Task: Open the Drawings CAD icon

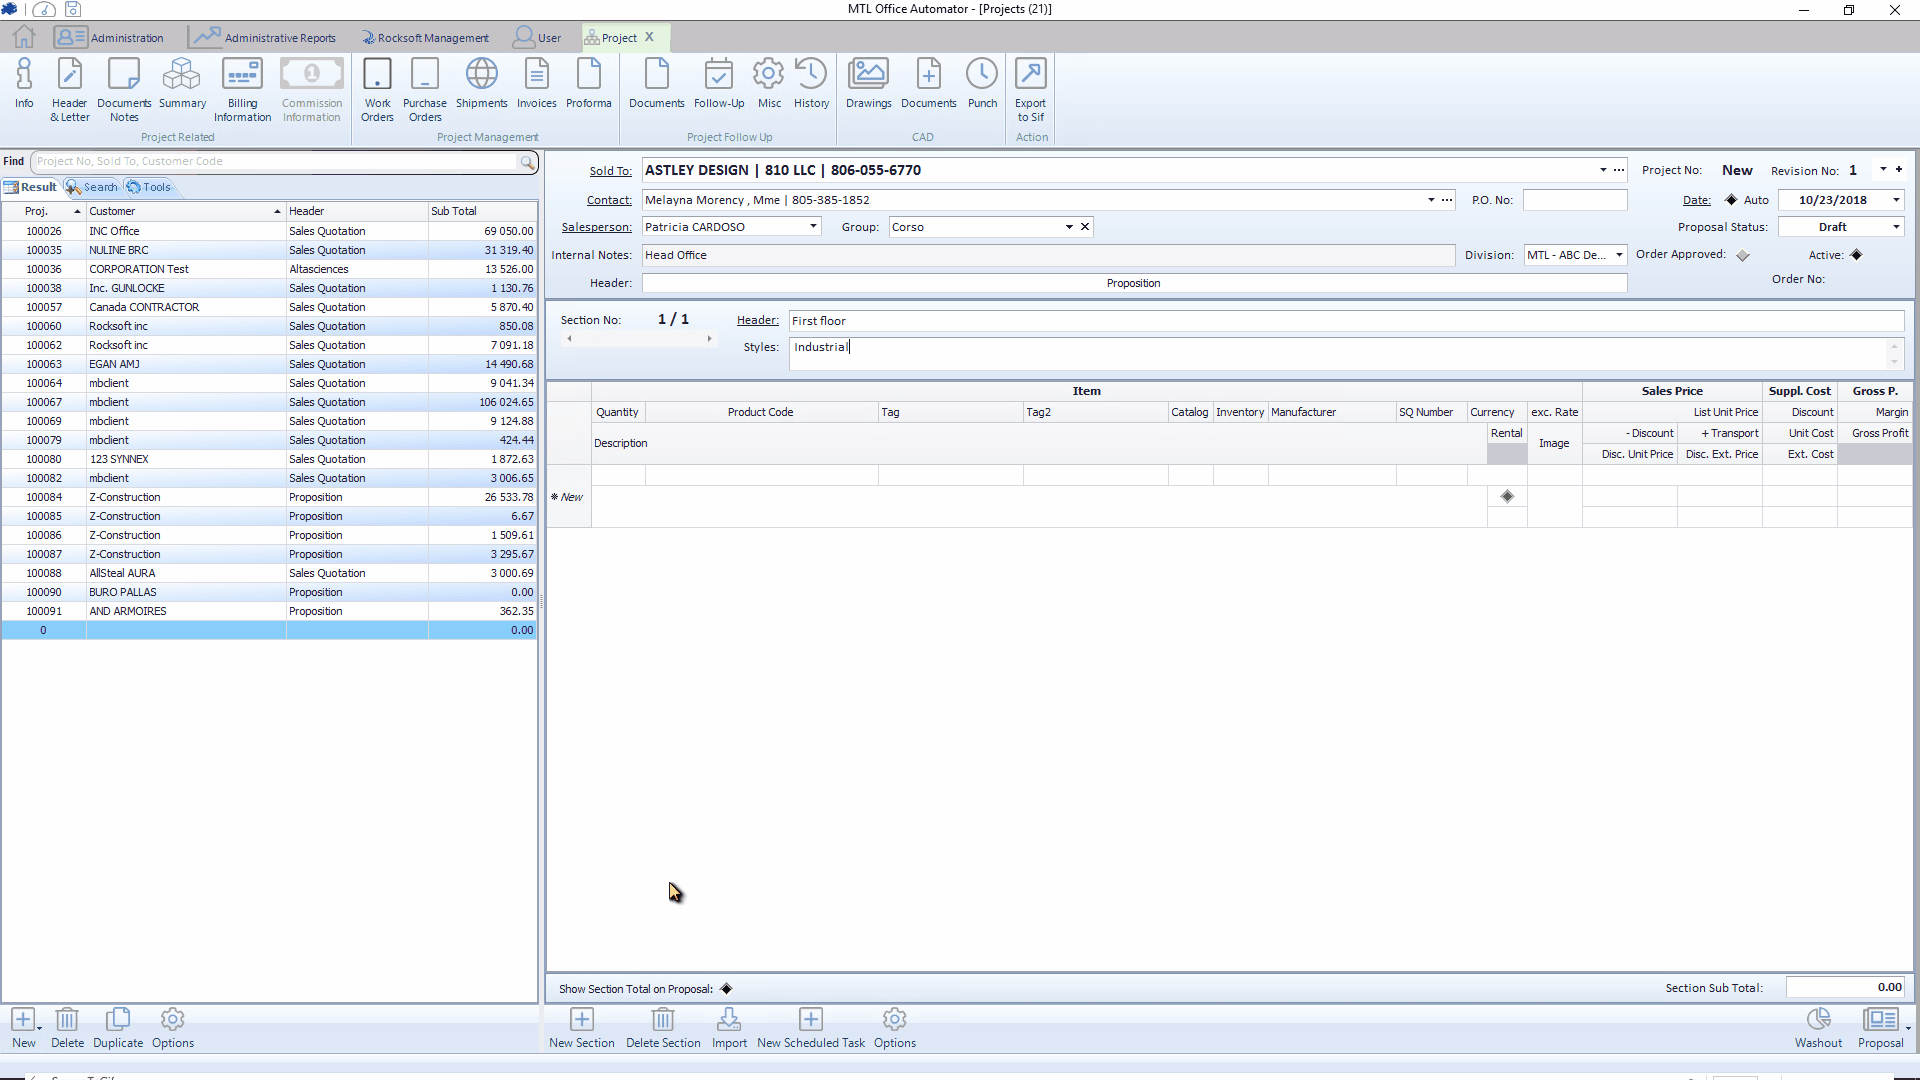Action: click(x=868, y=85)
